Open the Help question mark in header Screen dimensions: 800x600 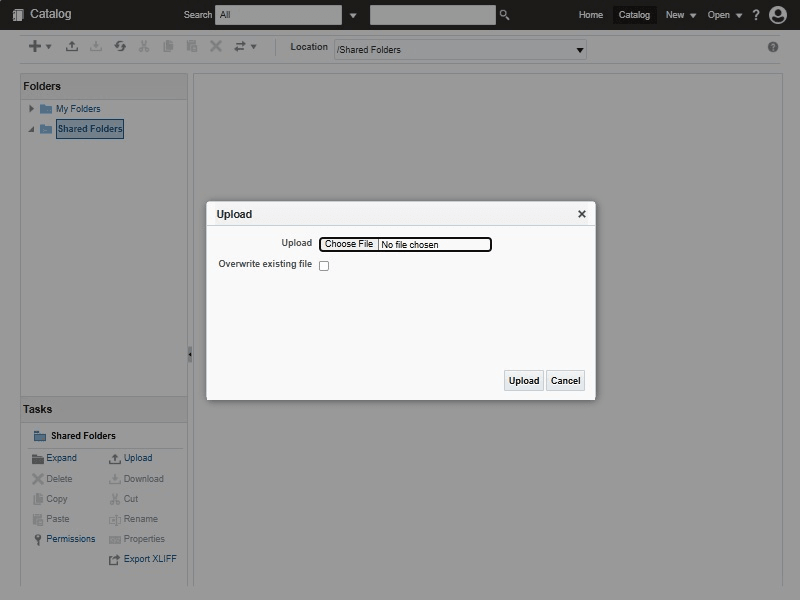coord(756,15)
